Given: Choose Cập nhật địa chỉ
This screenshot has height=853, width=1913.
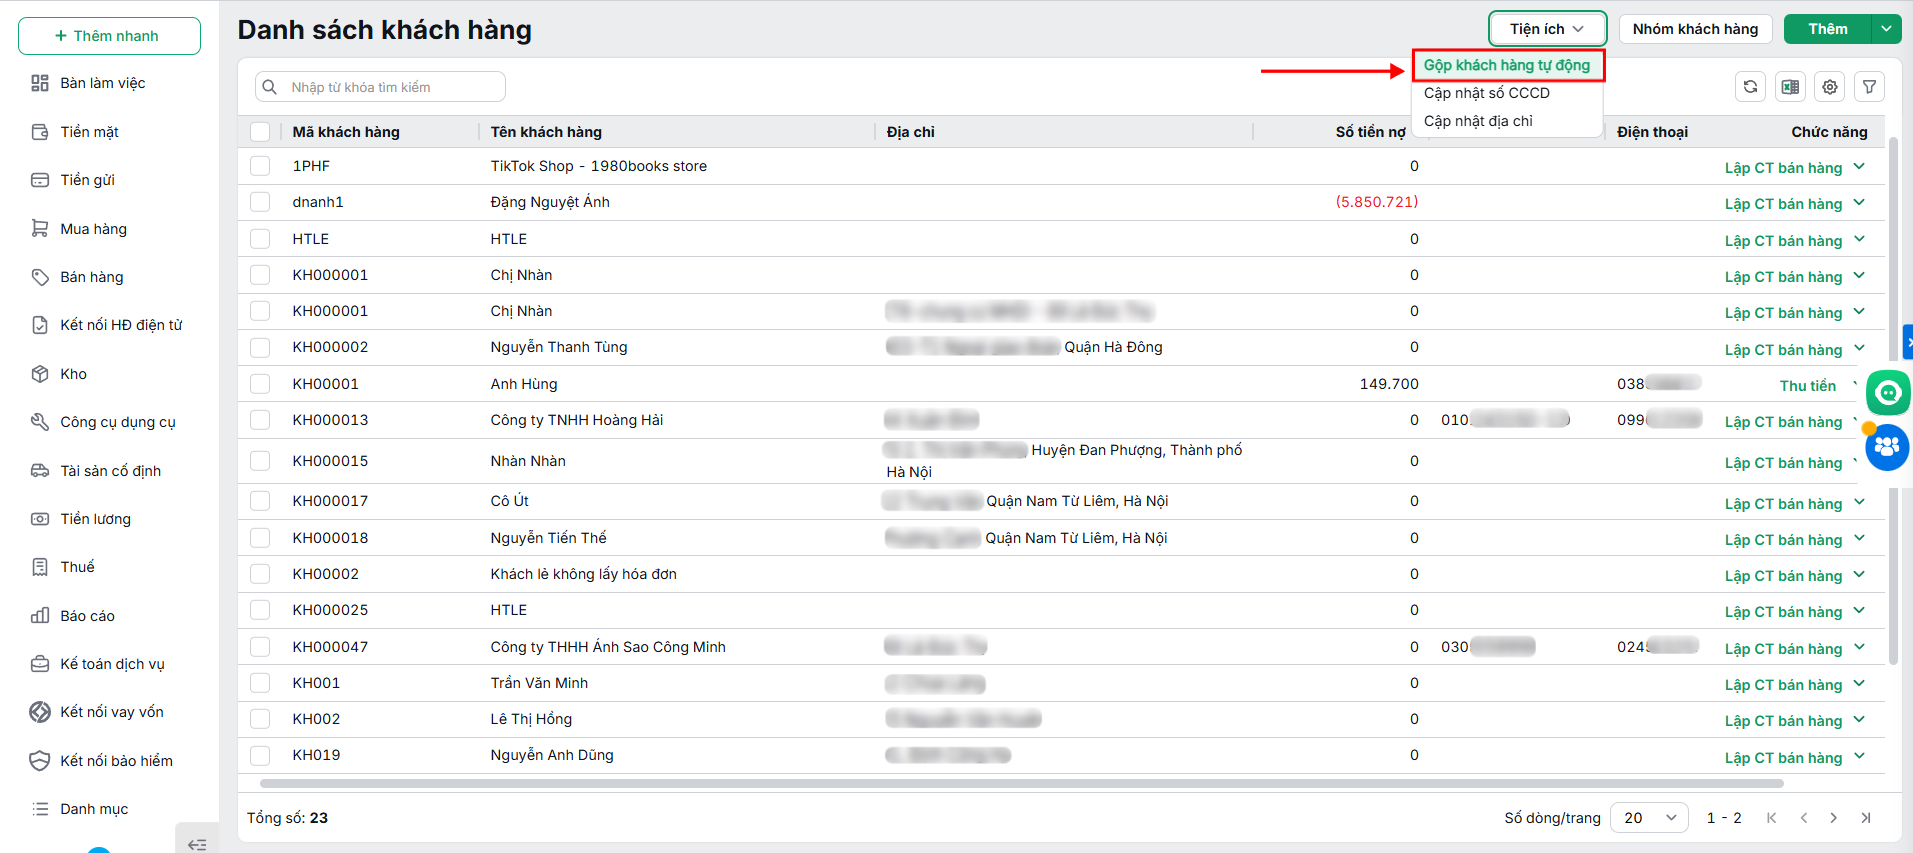Looking at the screenshot, I should tap(1478, 121).
